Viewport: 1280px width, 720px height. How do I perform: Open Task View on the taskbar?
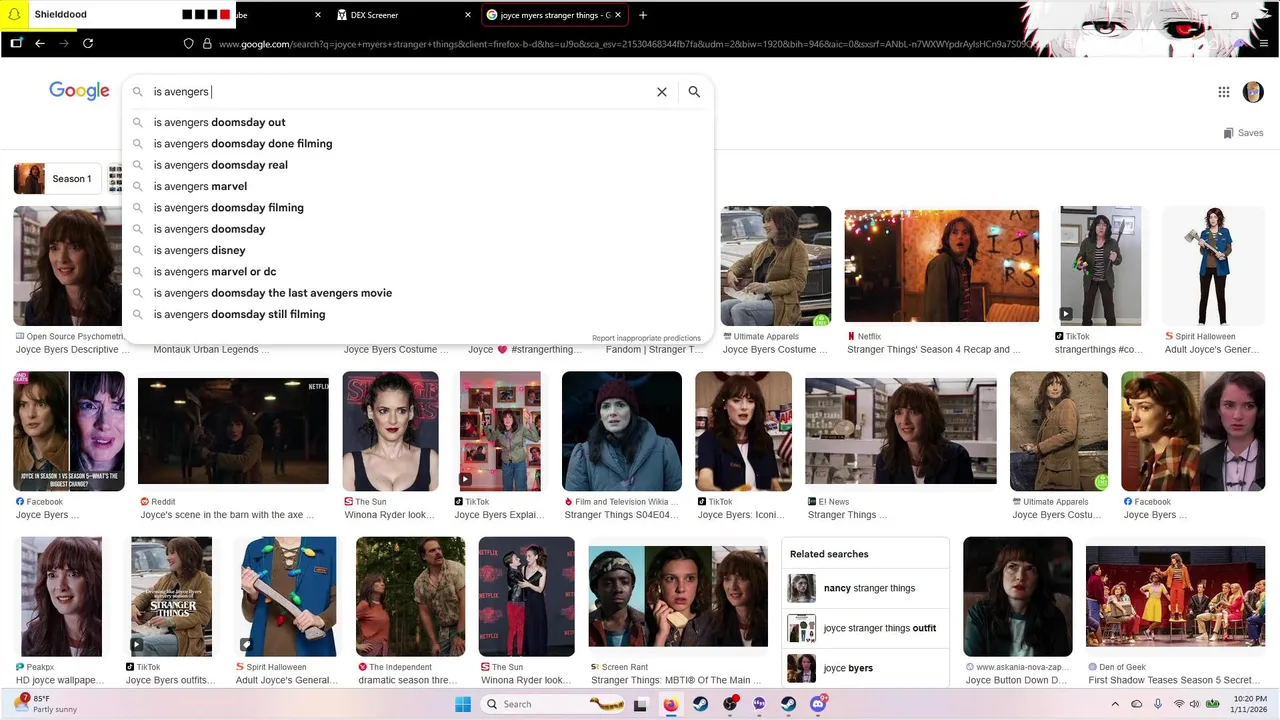point(641,704)
